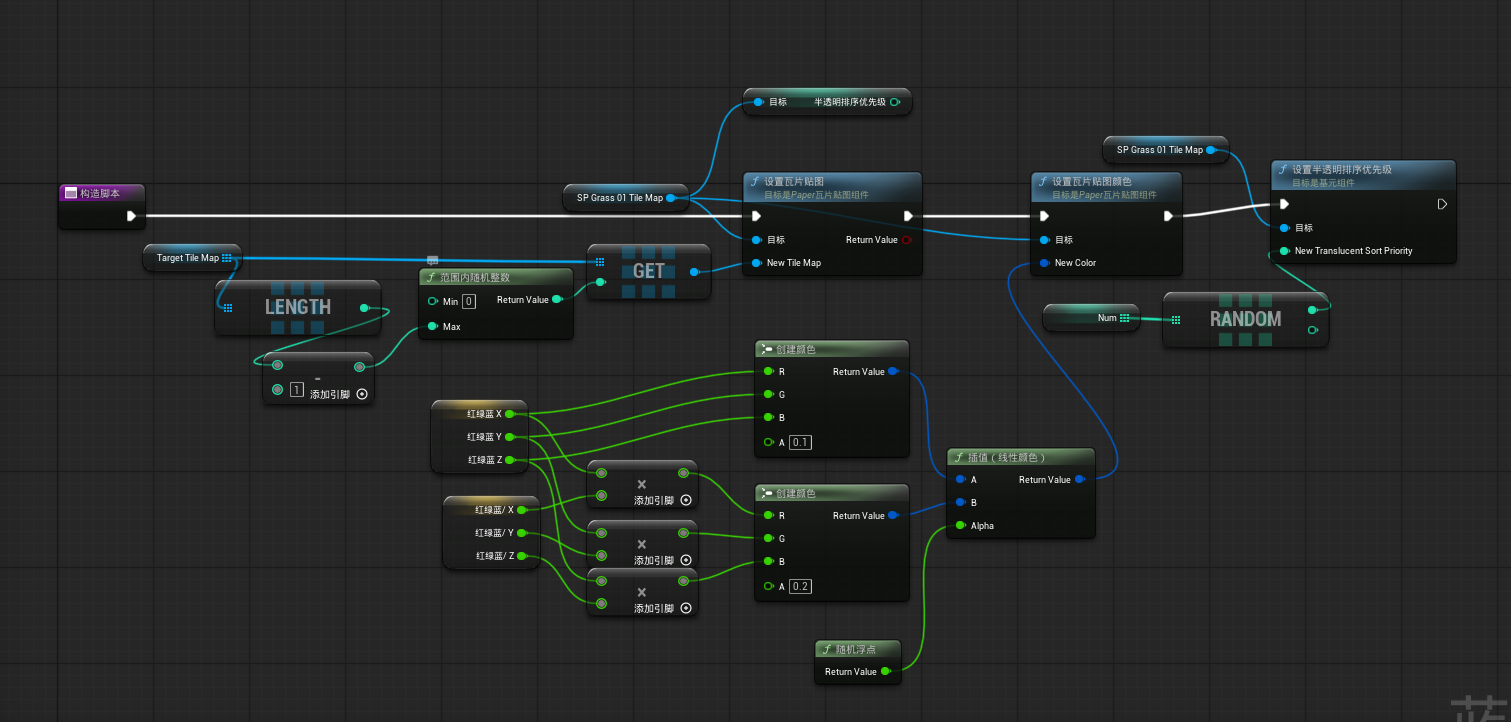Click the RANDOM node top output pin
Image resolution: width=1511 pixels, height=722 pixels.
1313,310
